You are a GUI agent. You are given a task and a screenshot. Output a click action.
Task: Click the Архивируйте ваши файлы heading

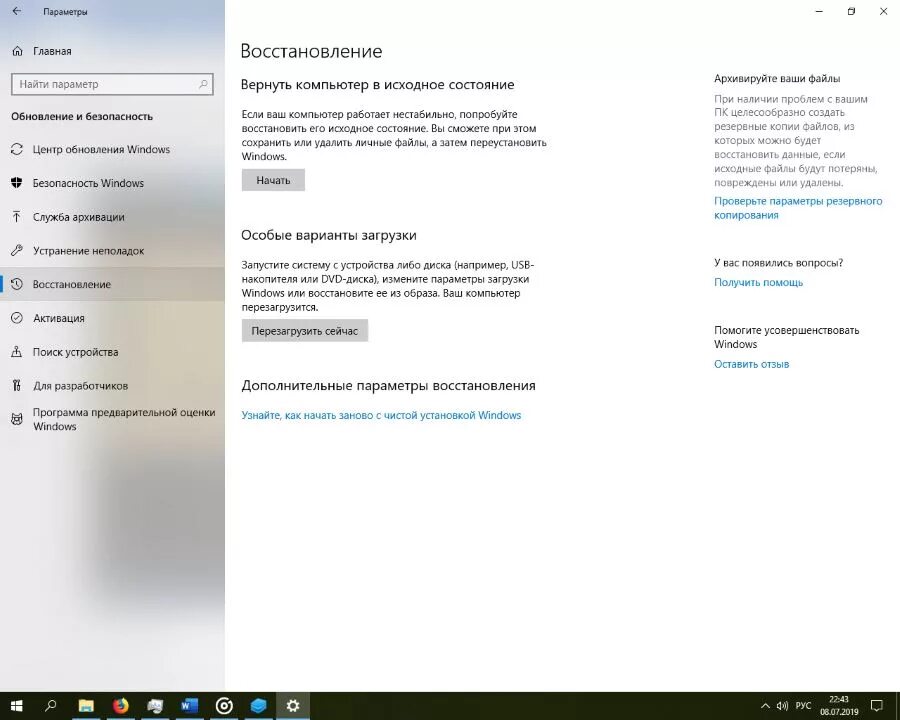tap(777, 79)
